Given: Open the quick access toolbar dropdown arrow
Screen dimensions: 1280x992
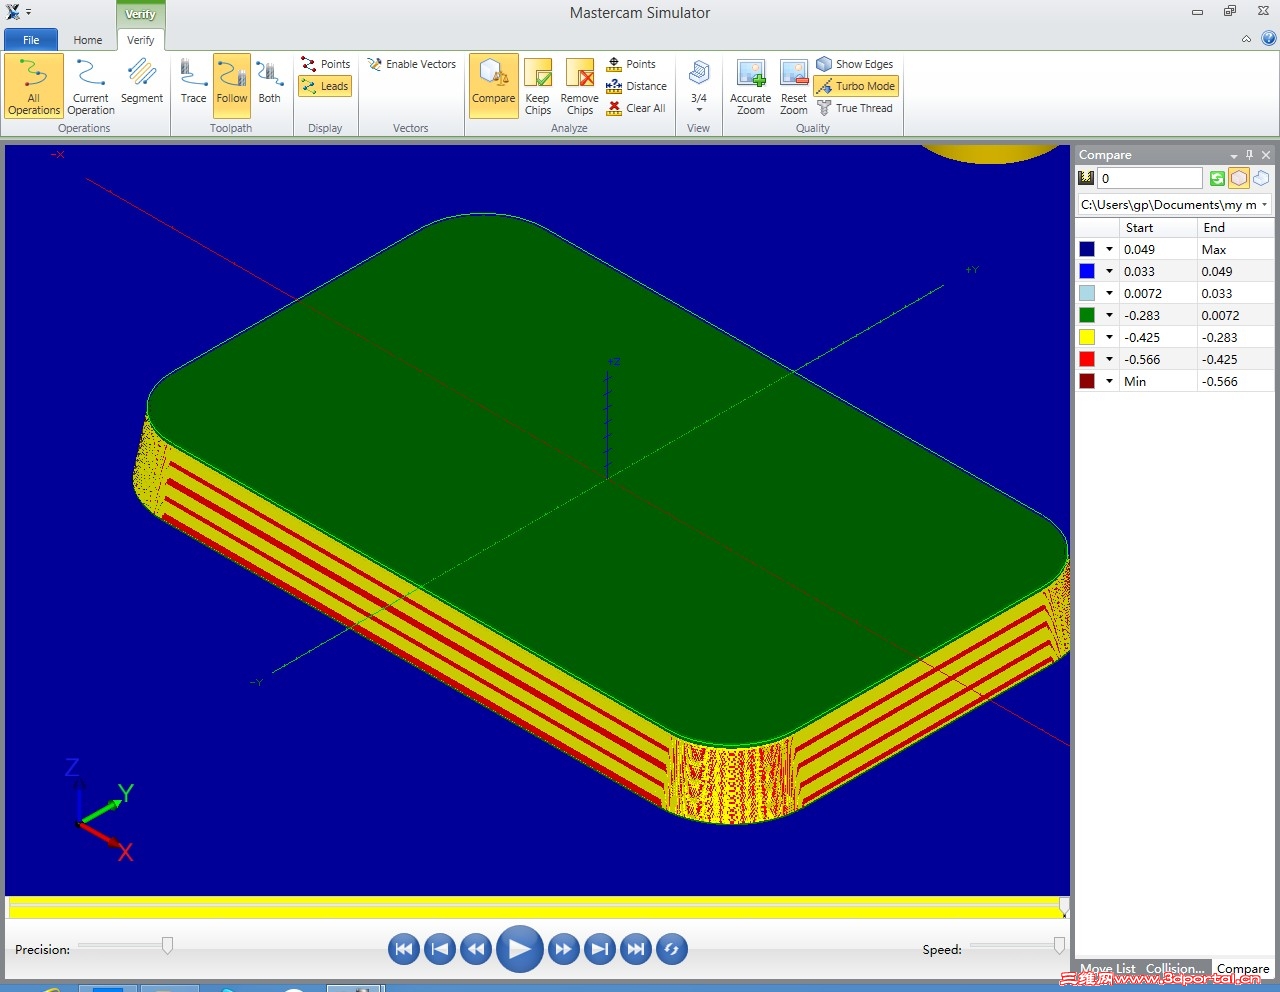Looking at the screenshot, I should point(29,13).
